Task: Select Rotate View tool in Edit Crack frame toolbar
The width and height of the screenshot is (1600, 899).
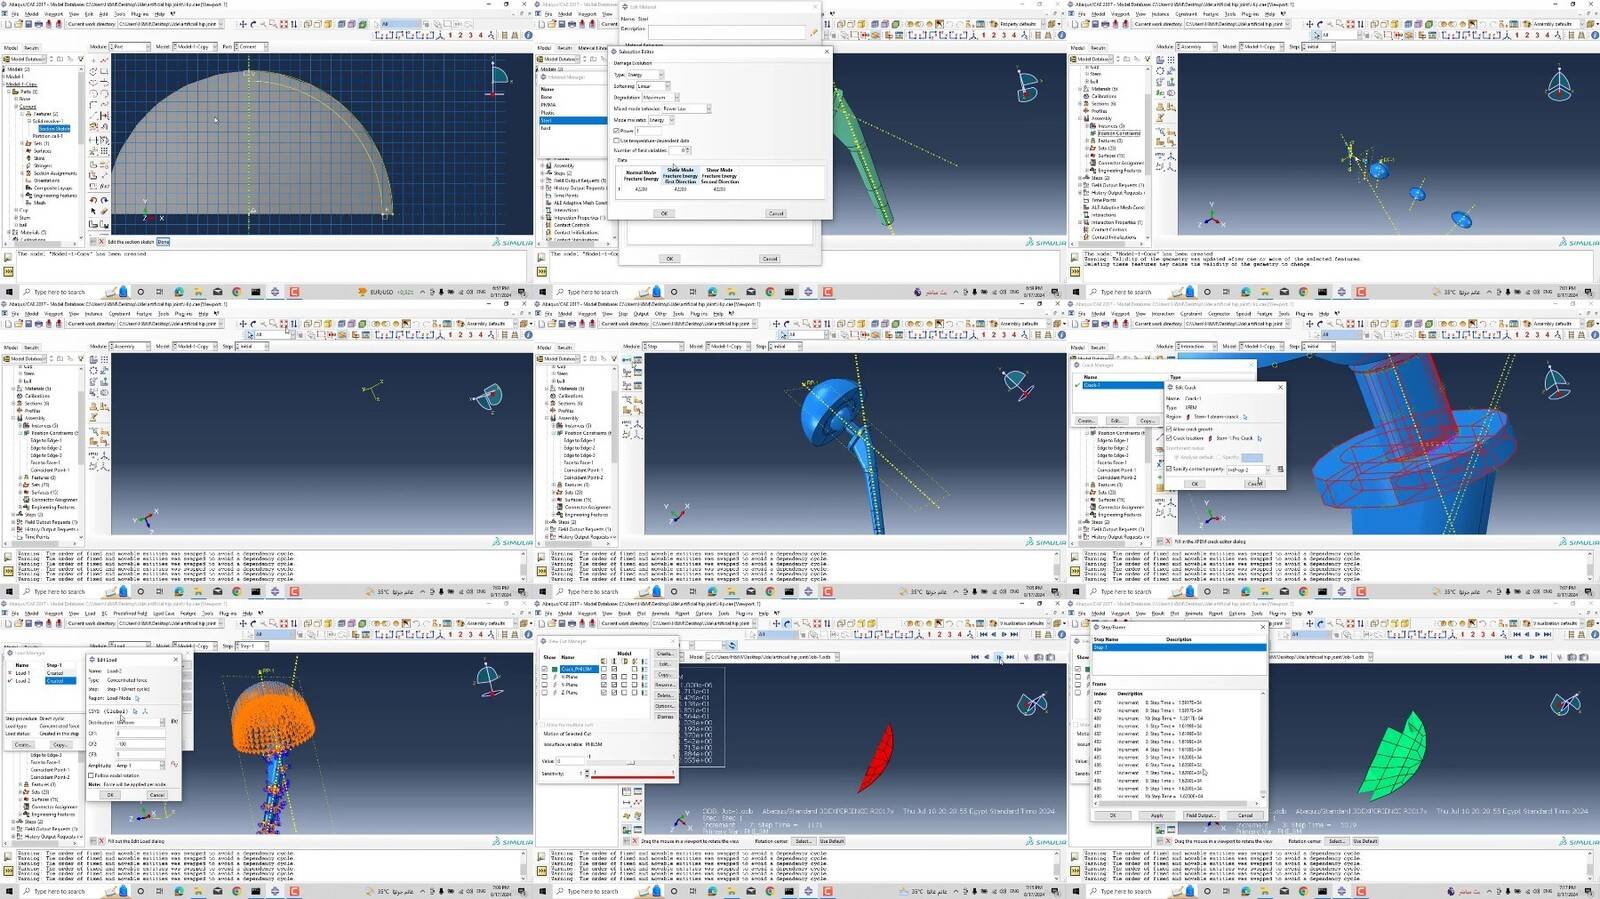Action: [x=1319, y=324]
